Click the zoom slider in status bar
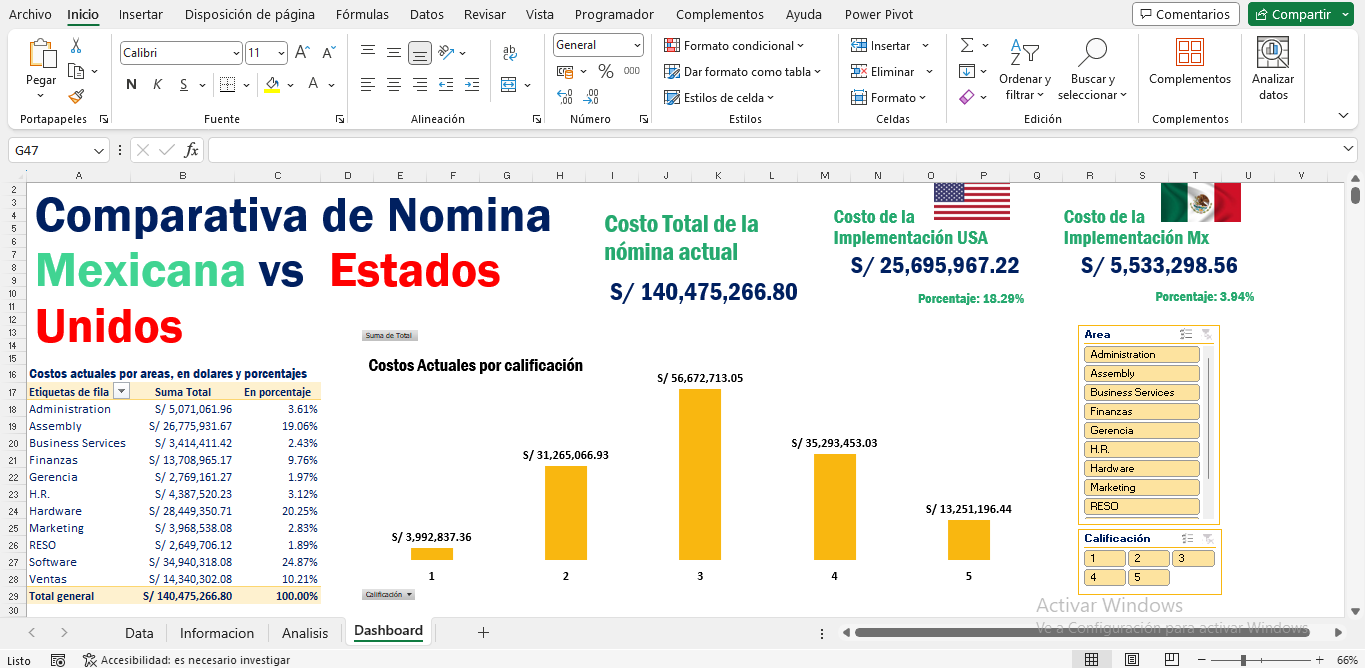This screenshot has height=668, width=1365. point(1243,660)
